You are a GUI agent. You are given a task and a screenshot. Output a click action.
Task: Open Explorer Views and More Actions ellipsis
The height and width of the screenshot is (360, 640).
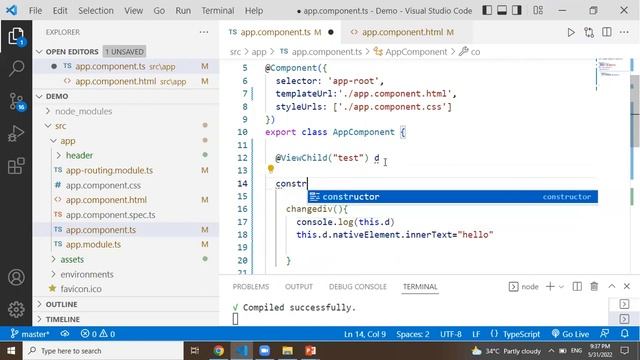point(204,32)
